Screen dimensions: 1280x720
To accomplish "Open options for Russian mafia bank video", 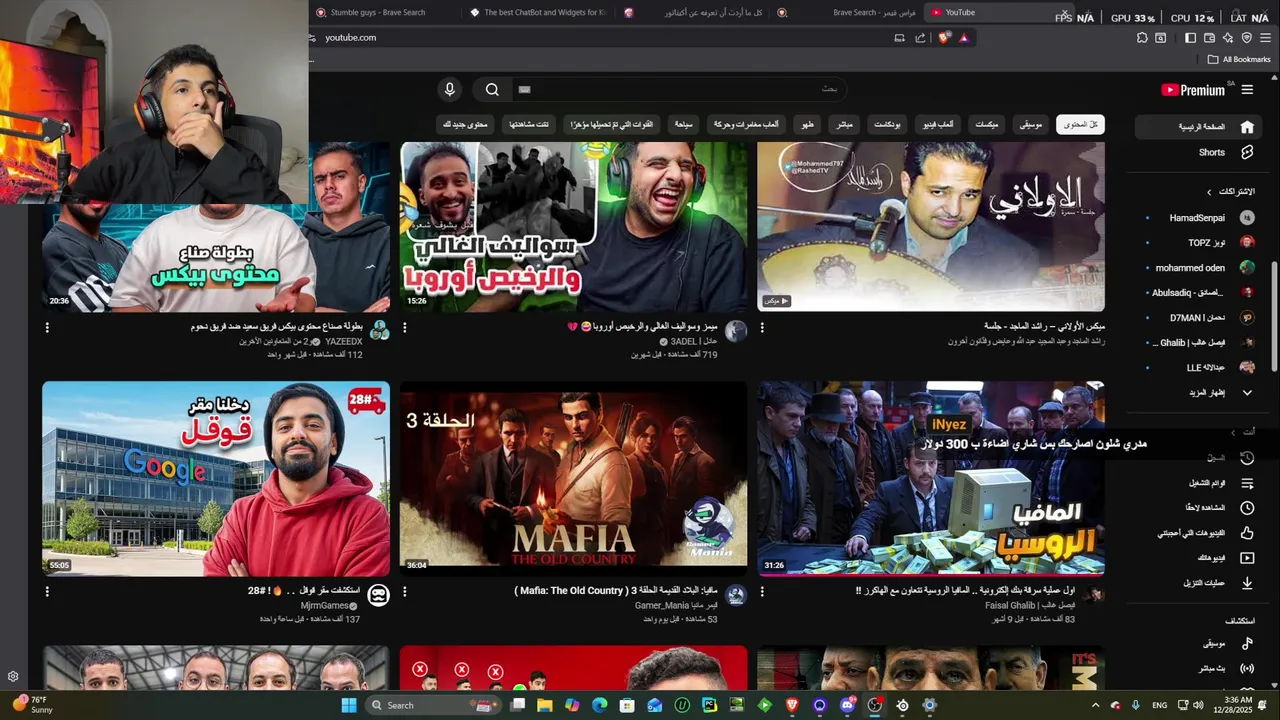I will pos(762,591).
